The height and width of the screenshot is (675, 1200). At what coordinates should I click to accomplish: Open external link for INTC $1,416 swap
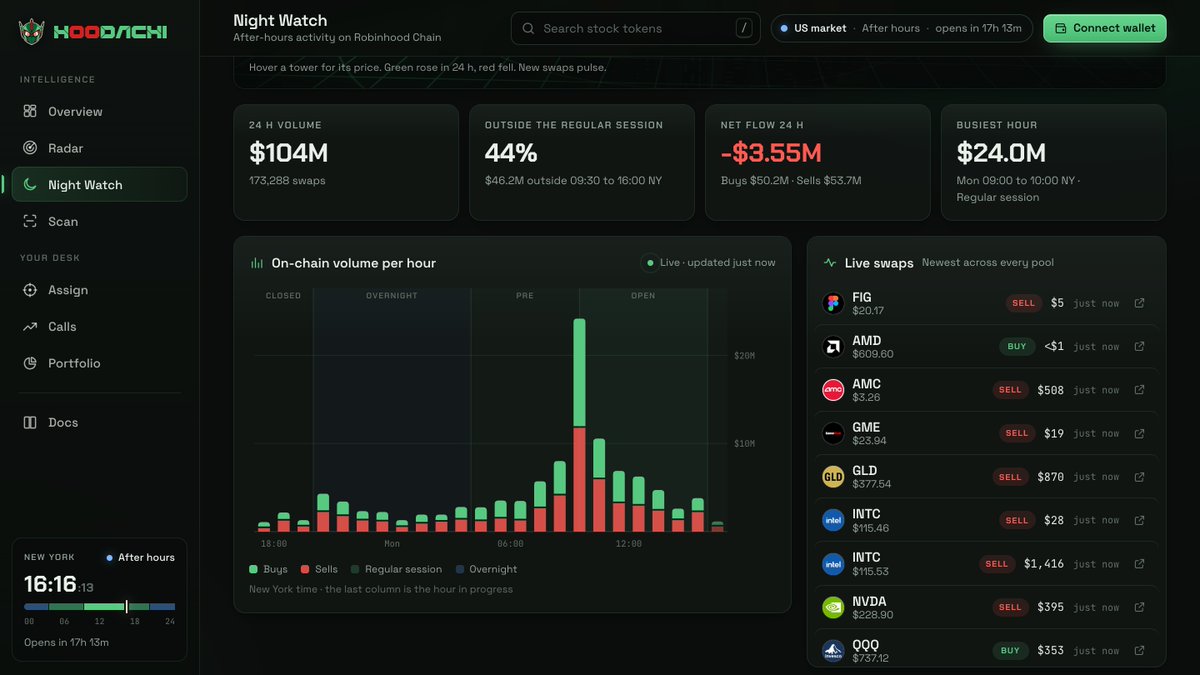coord(1139,564)
